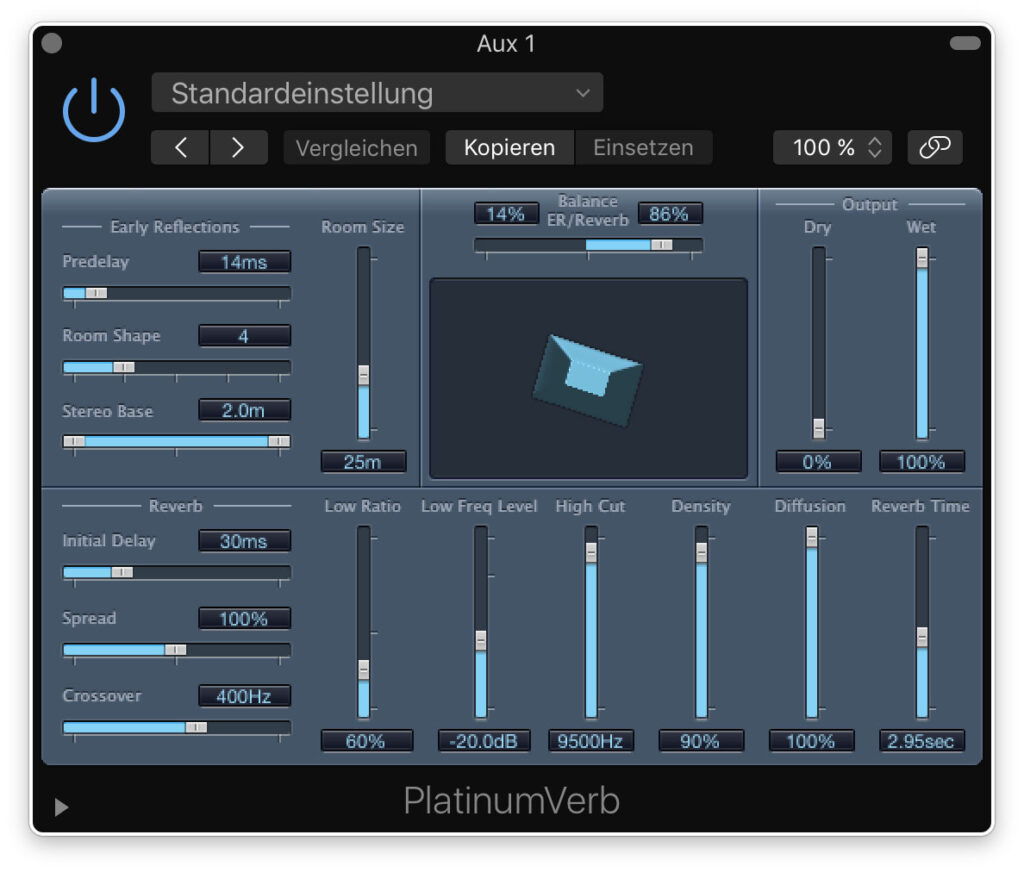Open the 100 % view size menu
The image size is (1024, 872).
pos(832,148)
